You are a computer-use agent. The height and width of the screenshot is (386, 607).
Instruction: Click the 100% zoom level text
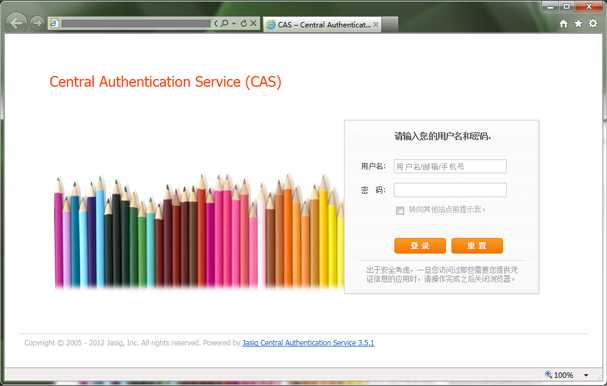click(563, 375)
